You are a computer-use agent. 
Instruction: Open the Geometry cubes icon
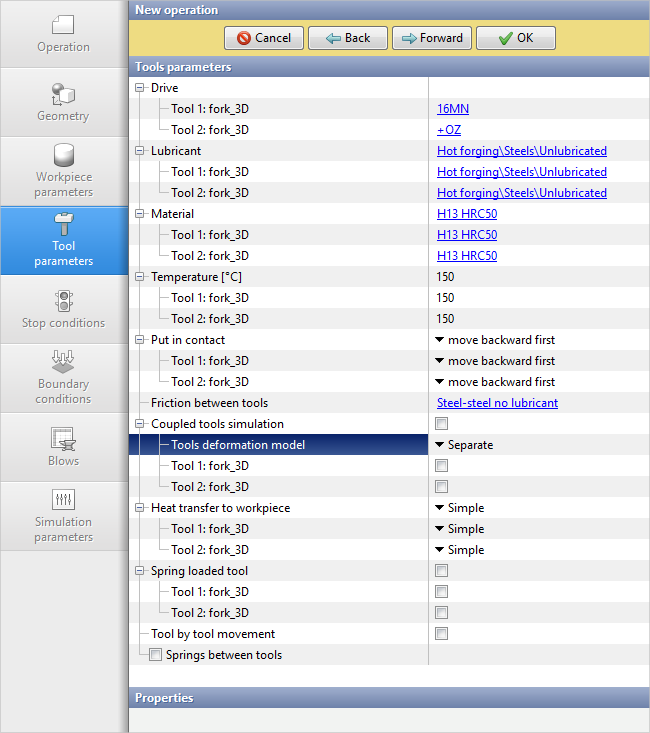click(63, 94)
